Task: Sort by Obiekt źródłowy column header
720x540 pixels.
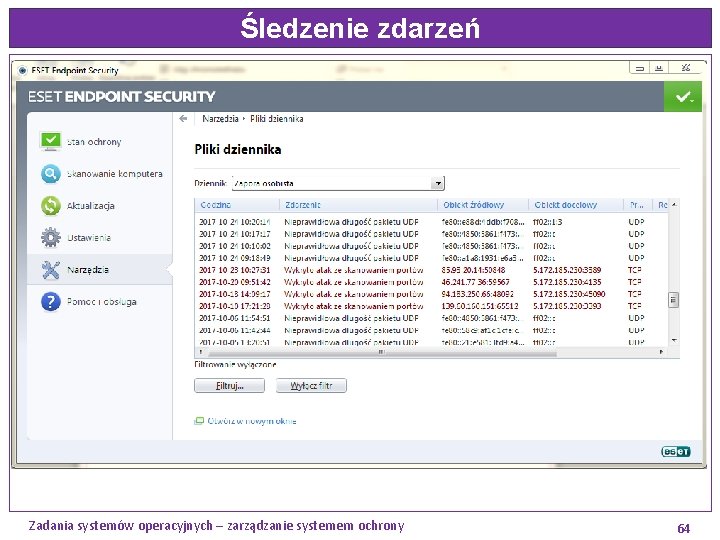Action: pos(483,205)
